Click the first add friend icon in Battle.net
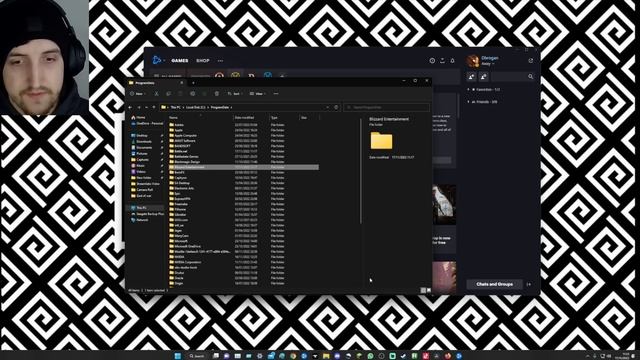This screenshot has height=360, width=640. [471, 76]
